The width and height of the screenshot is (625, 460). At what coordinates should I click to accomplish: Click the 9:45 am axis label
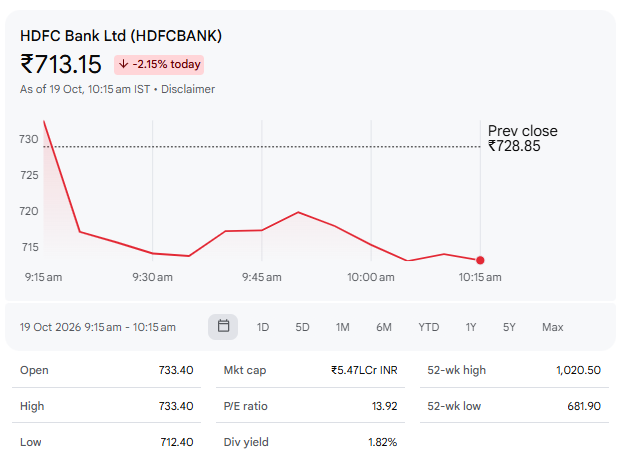click(261, 277)
